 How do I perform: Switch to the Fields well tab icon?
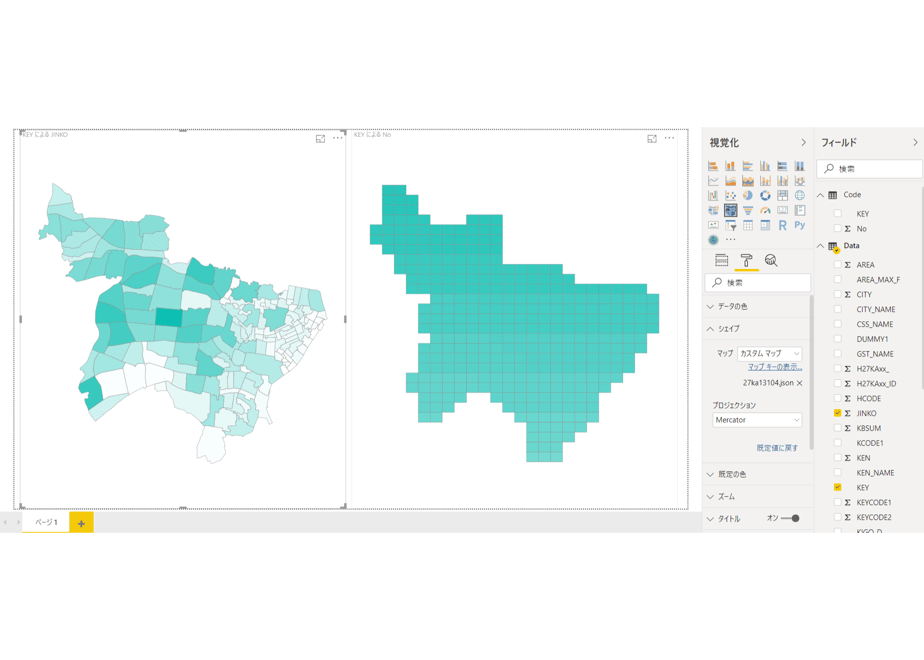721,260
